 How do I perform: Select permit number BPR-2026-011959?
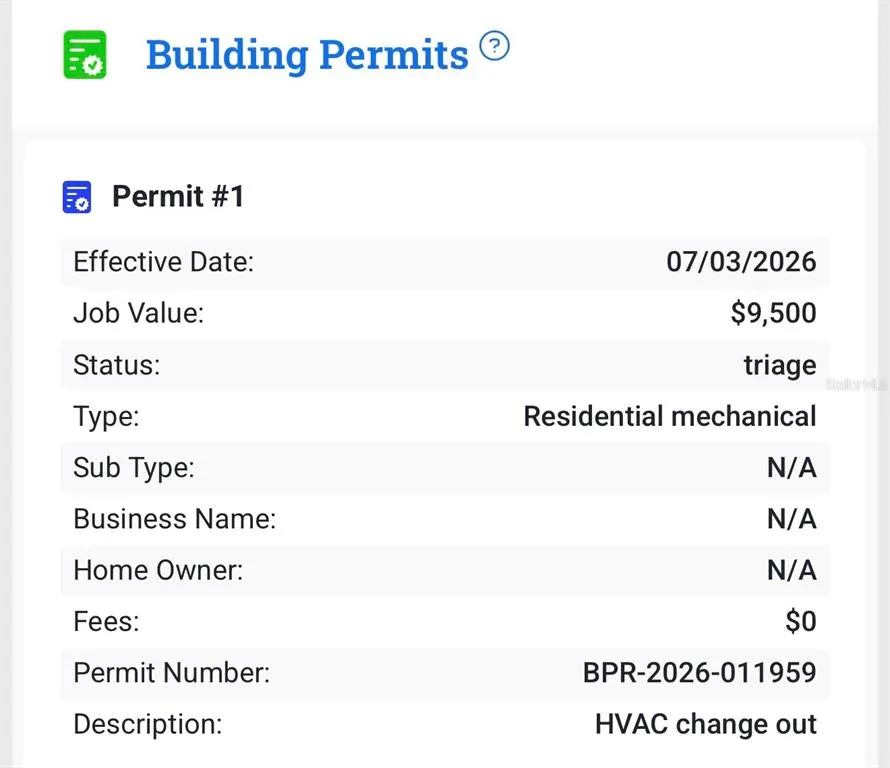click(700, 673)
